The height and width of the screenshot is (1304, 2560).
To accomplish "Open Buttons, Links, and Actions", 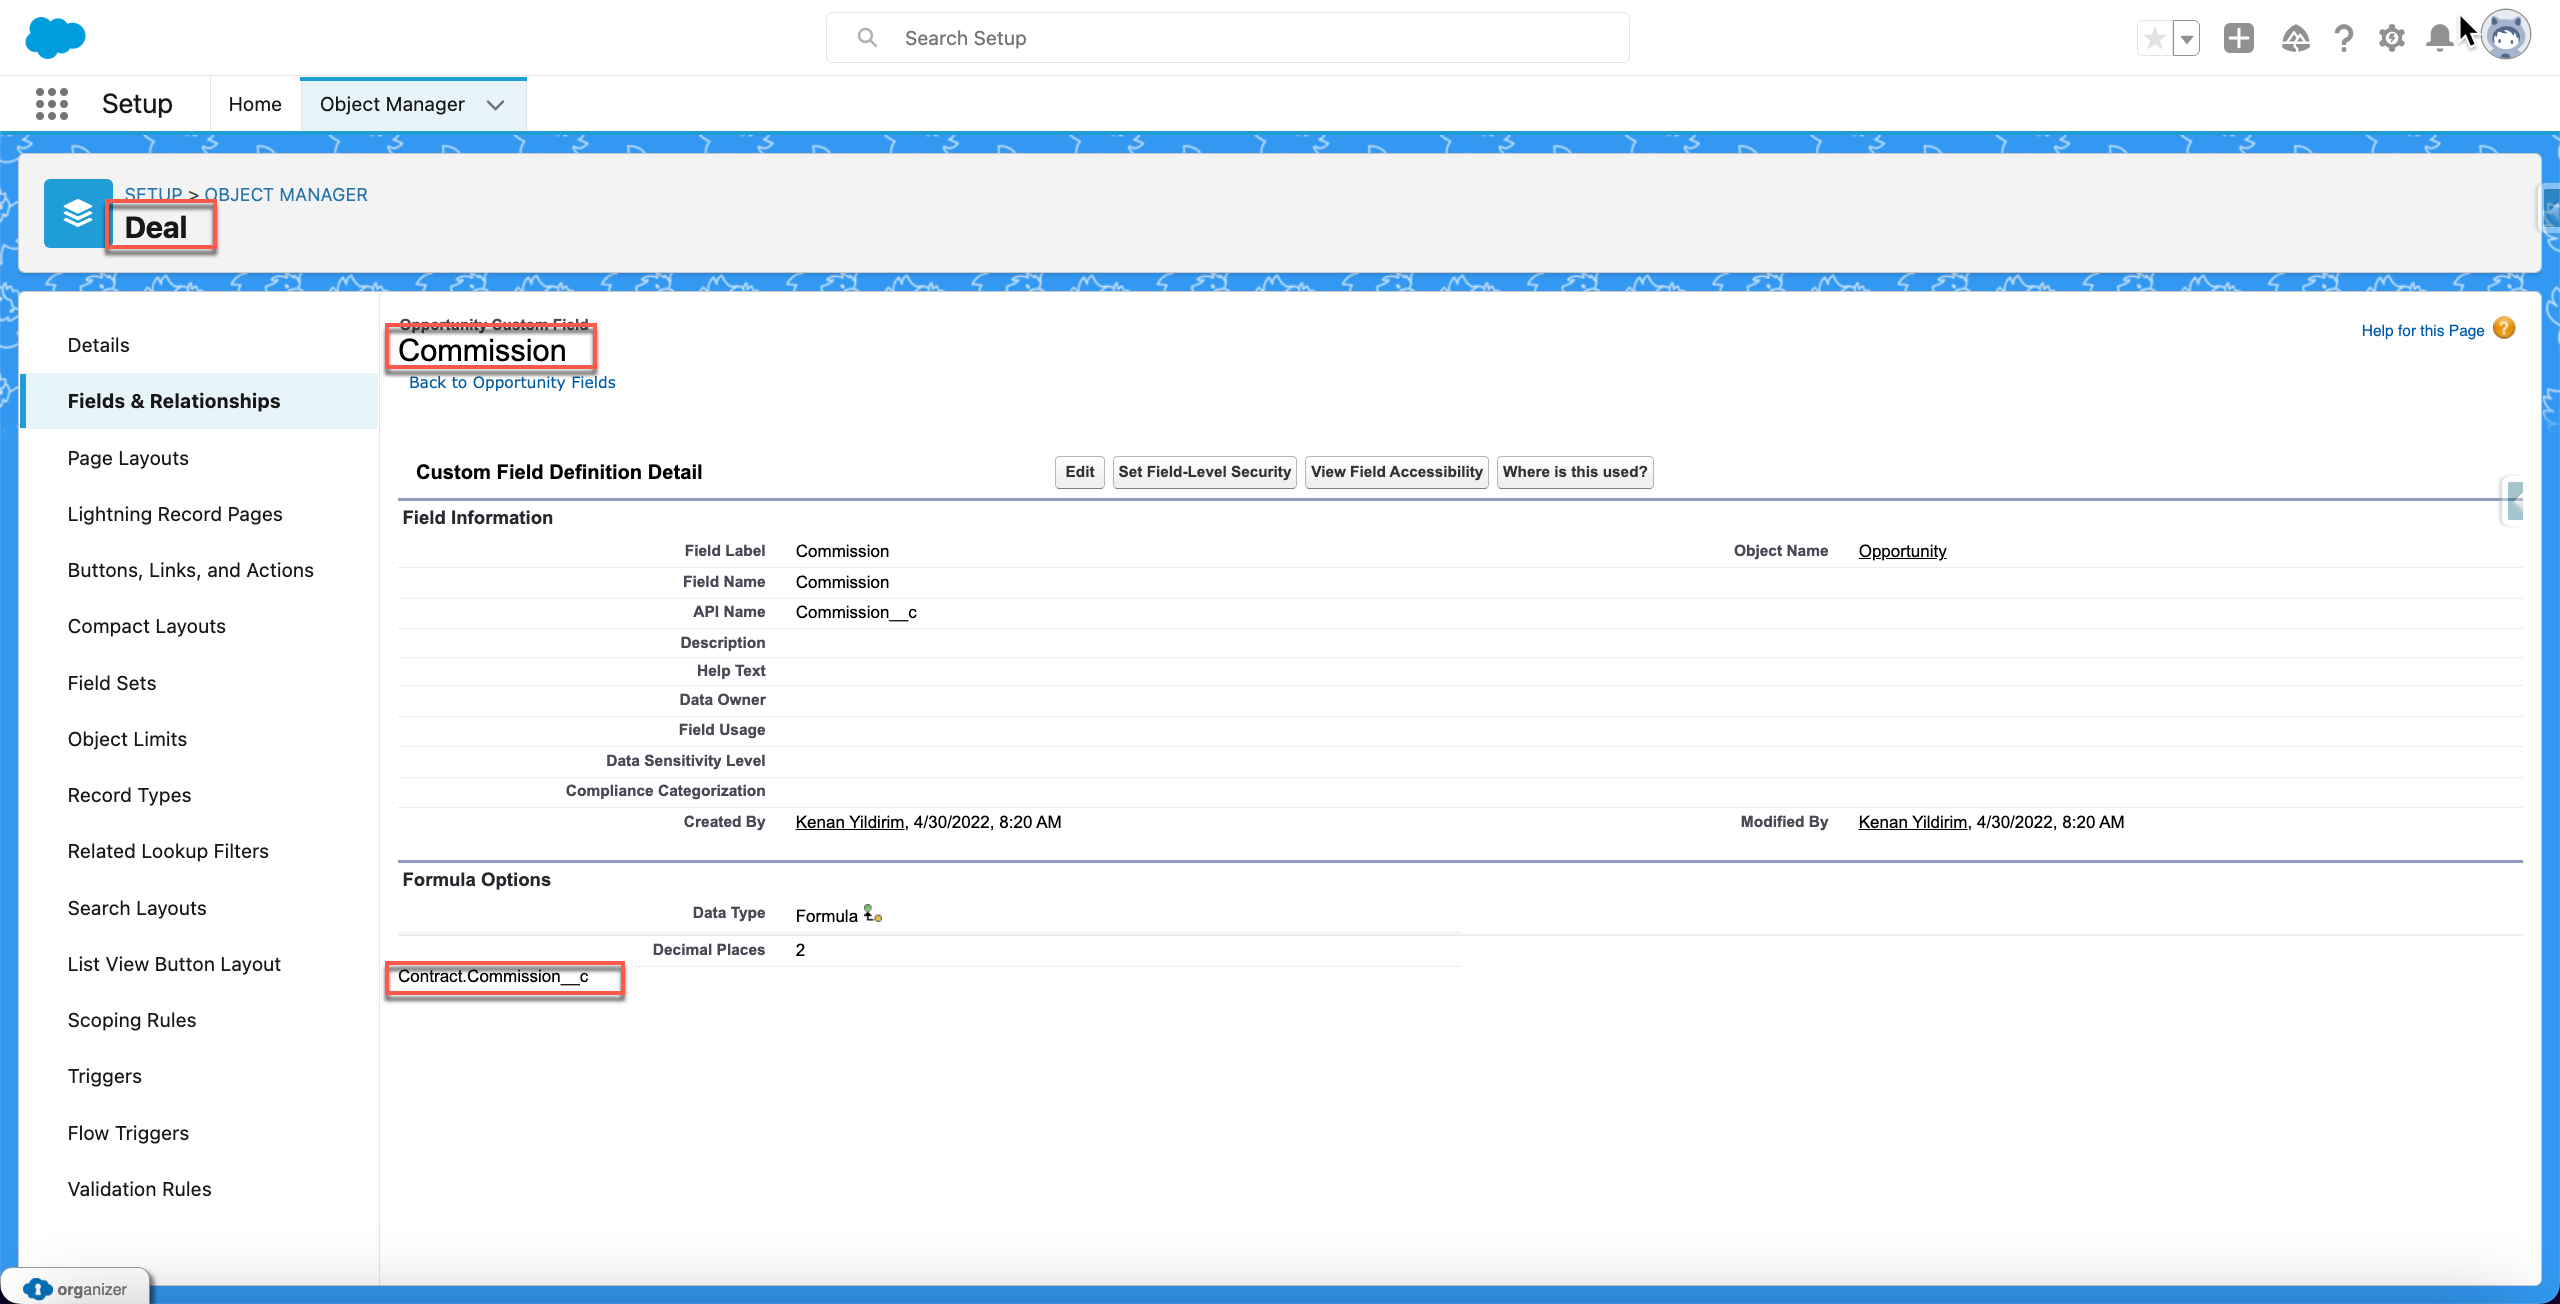I will pos(190,570).
